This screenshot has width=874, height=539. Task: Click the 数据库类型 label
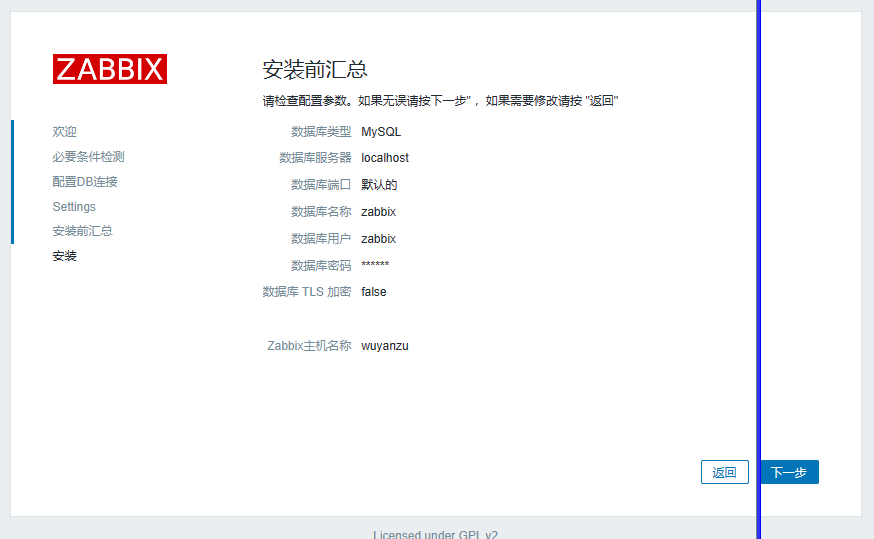(321, 132)
